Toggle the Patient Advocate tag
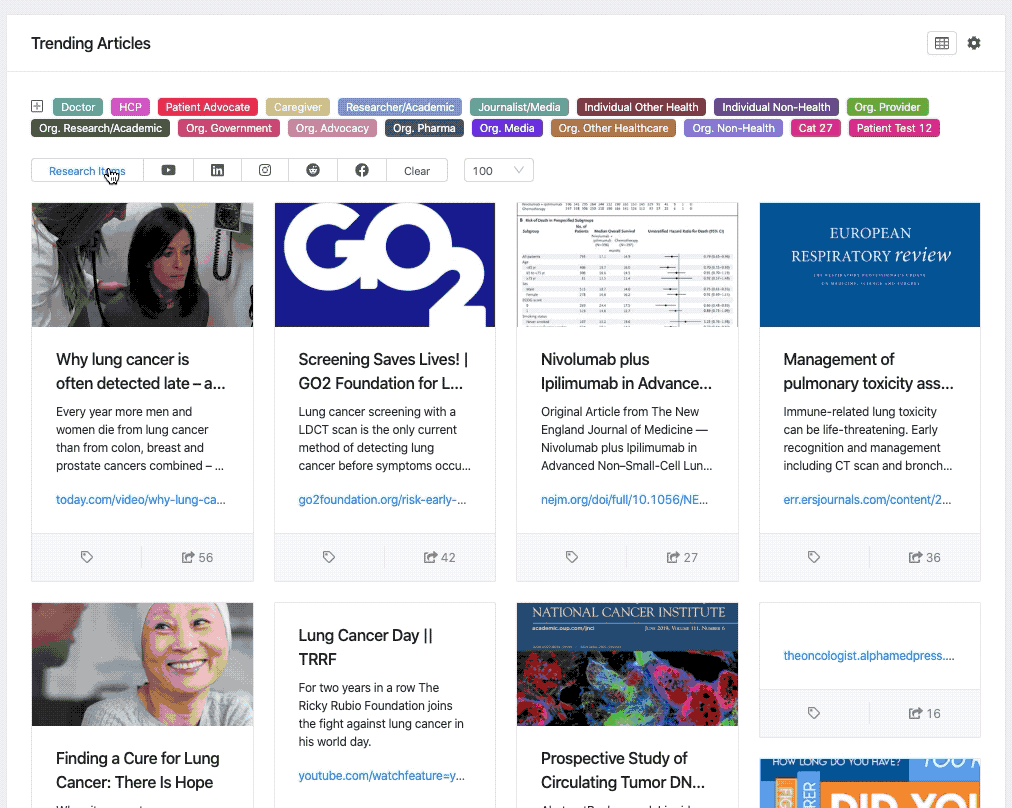 coord(208,107)
